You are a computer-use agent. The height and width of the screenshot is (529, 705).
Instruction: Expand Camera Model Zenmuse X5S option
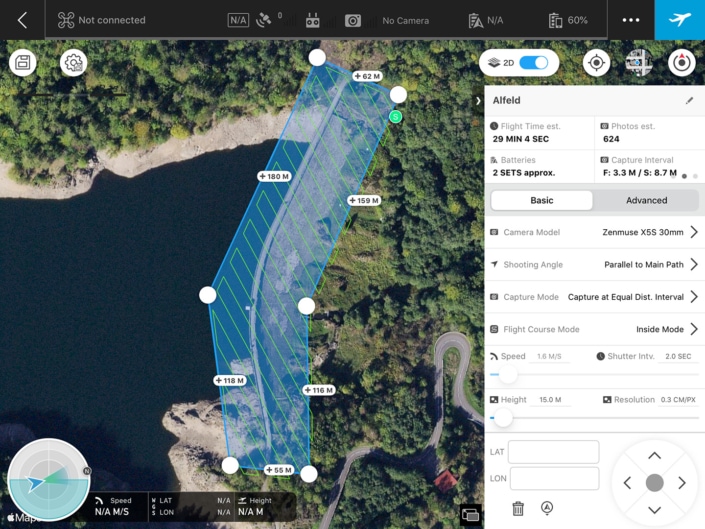pos(693,232)
